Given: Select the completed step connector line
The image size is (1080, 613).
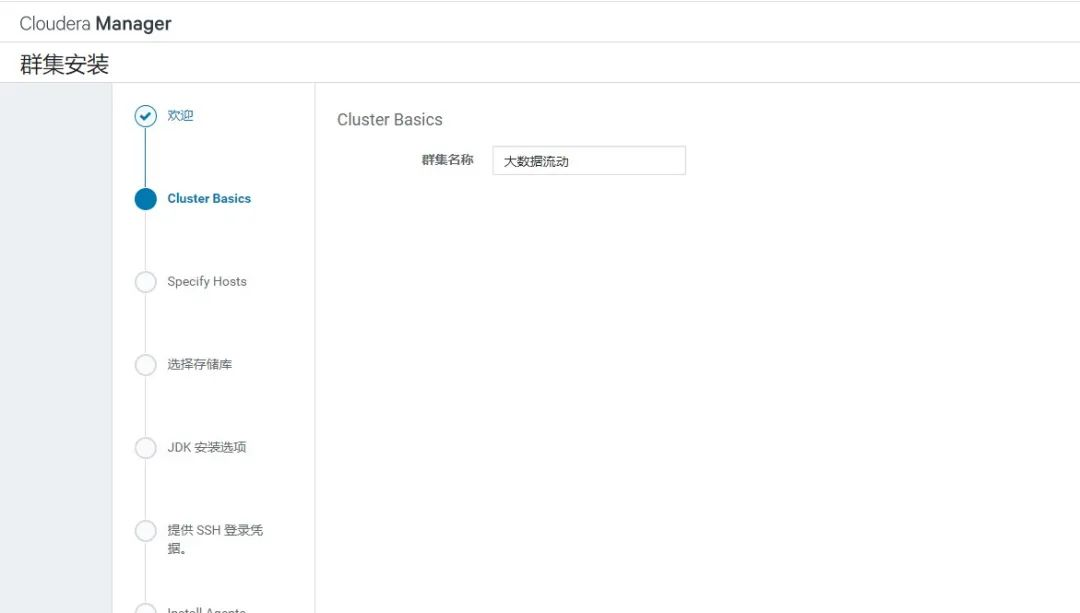Looking at the screenshot, I should tap(146, 157).
